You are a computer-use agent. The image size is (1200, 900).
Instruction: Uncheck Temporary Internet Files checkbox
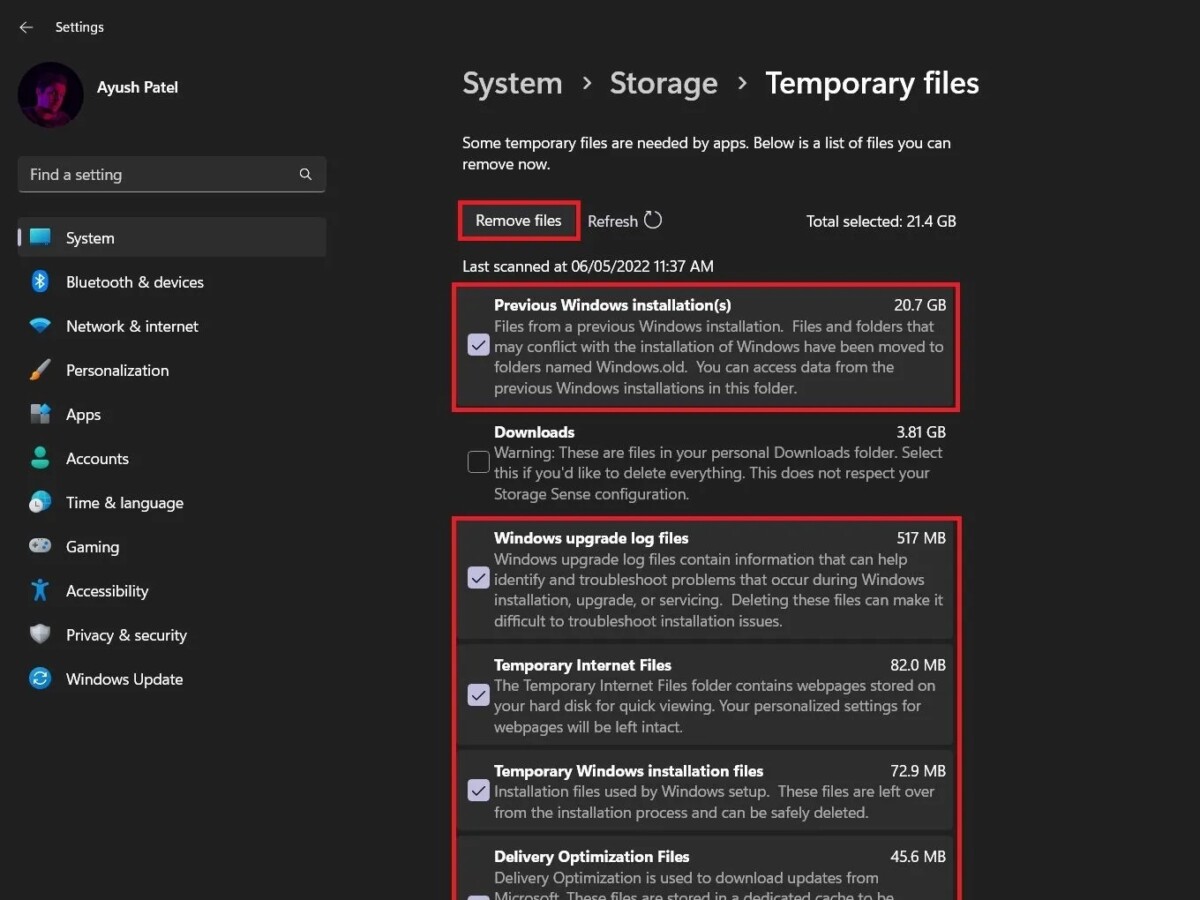coord(478,695)
